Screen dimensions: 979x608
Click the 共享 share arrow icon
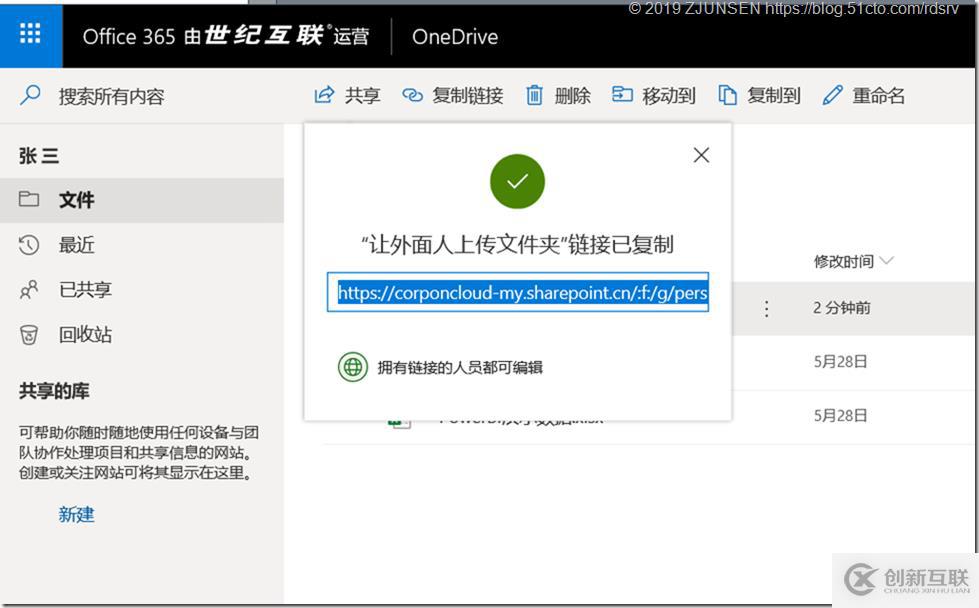[x=324, y=96]
